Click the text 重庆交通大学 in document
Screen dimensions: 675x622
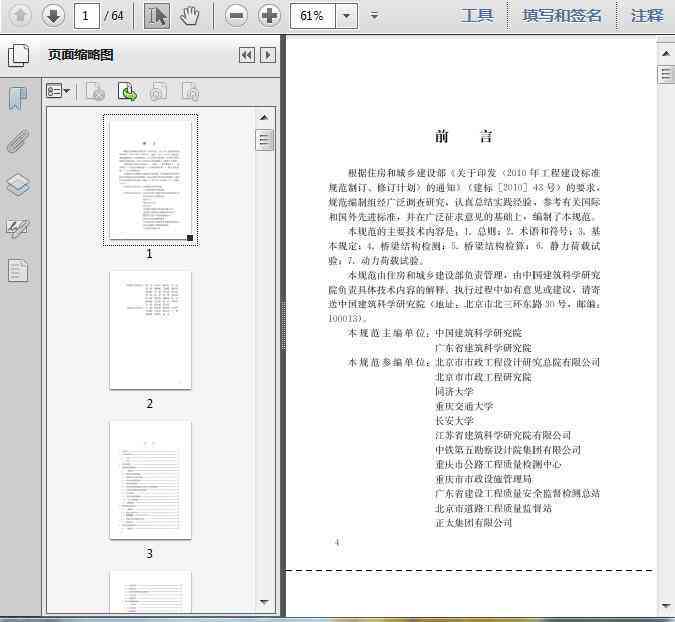point(464,406)
